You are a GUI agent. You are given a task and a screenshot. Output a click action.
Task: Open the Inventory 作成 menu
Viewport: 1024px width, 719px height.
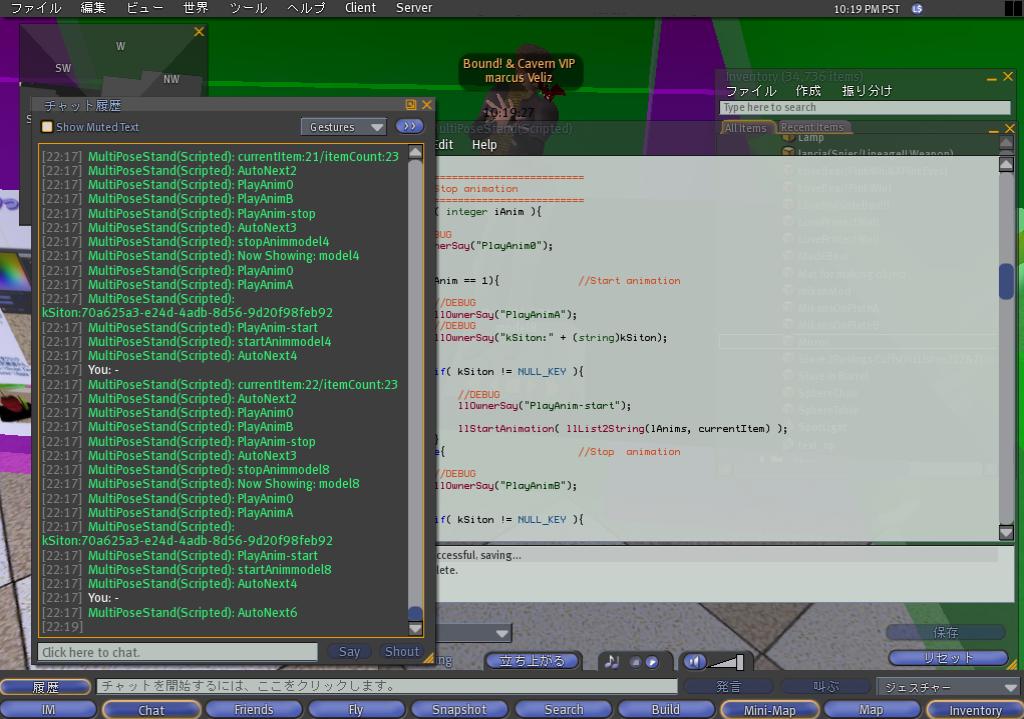pos(808,91)
